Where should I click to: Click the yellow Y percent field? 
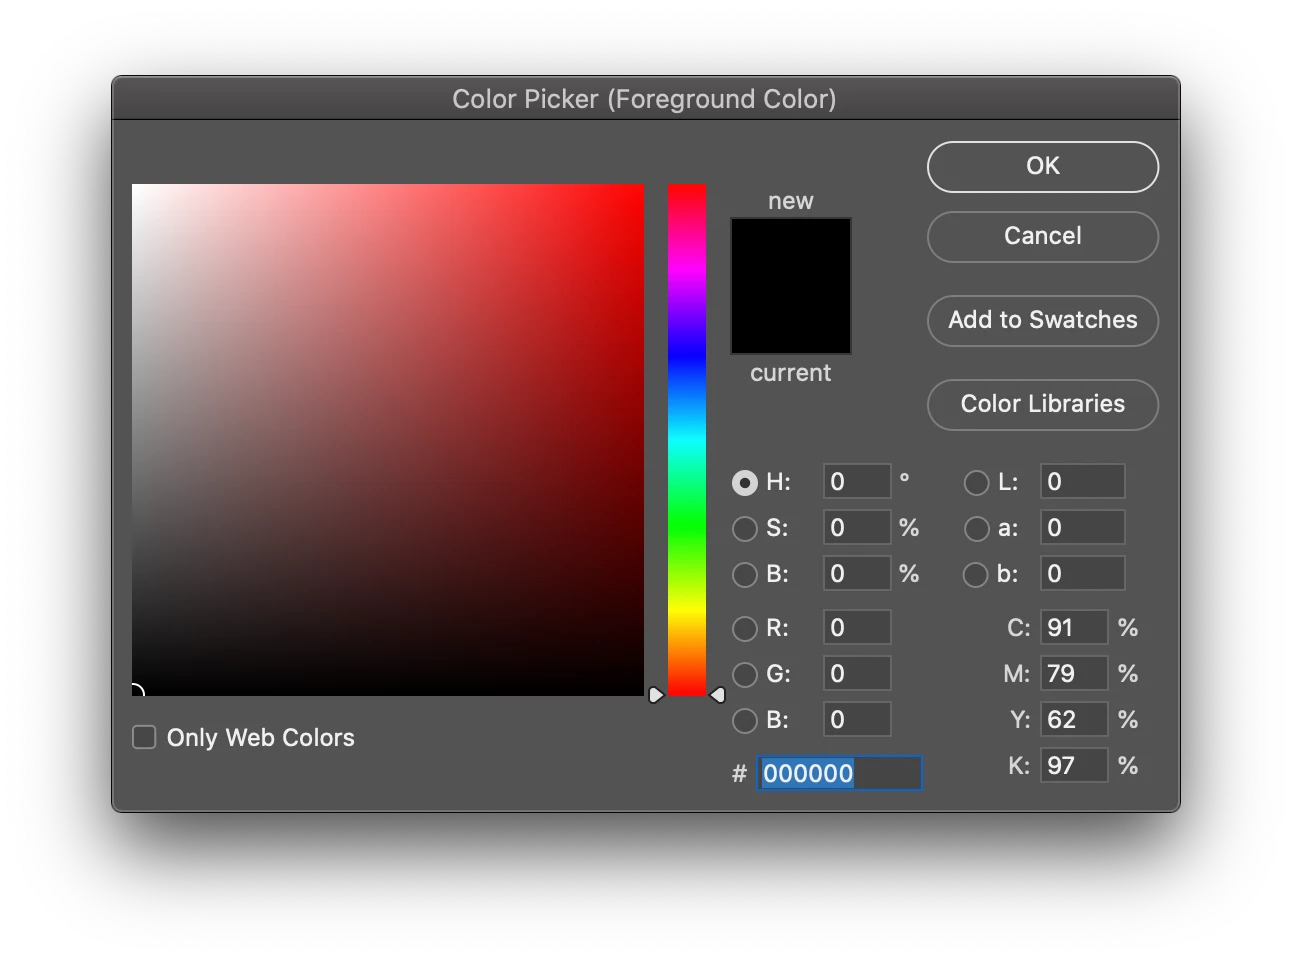[x=1074, y=720]
